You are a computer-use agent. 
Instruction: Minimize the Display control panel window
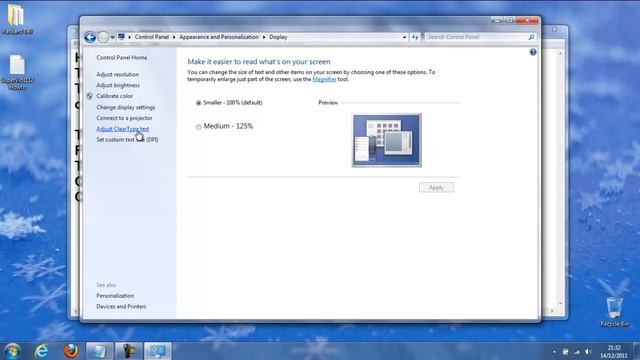[x=497, y=20]
